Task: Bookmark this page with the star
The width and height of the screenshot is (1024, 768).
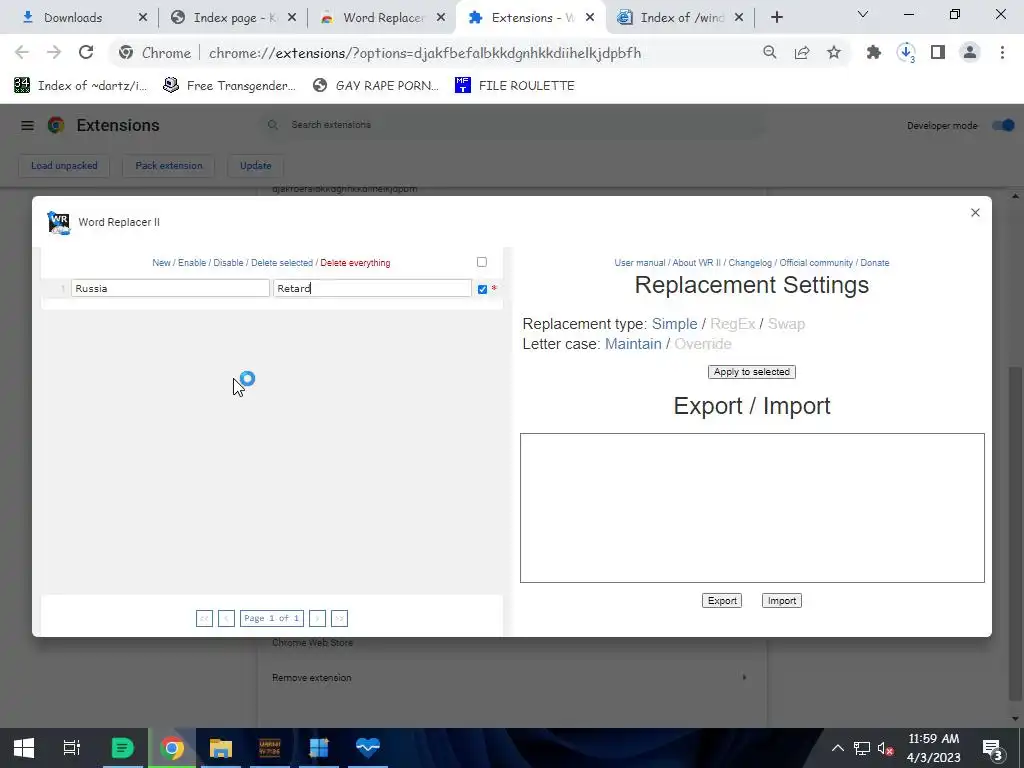Action: [834, 53]
